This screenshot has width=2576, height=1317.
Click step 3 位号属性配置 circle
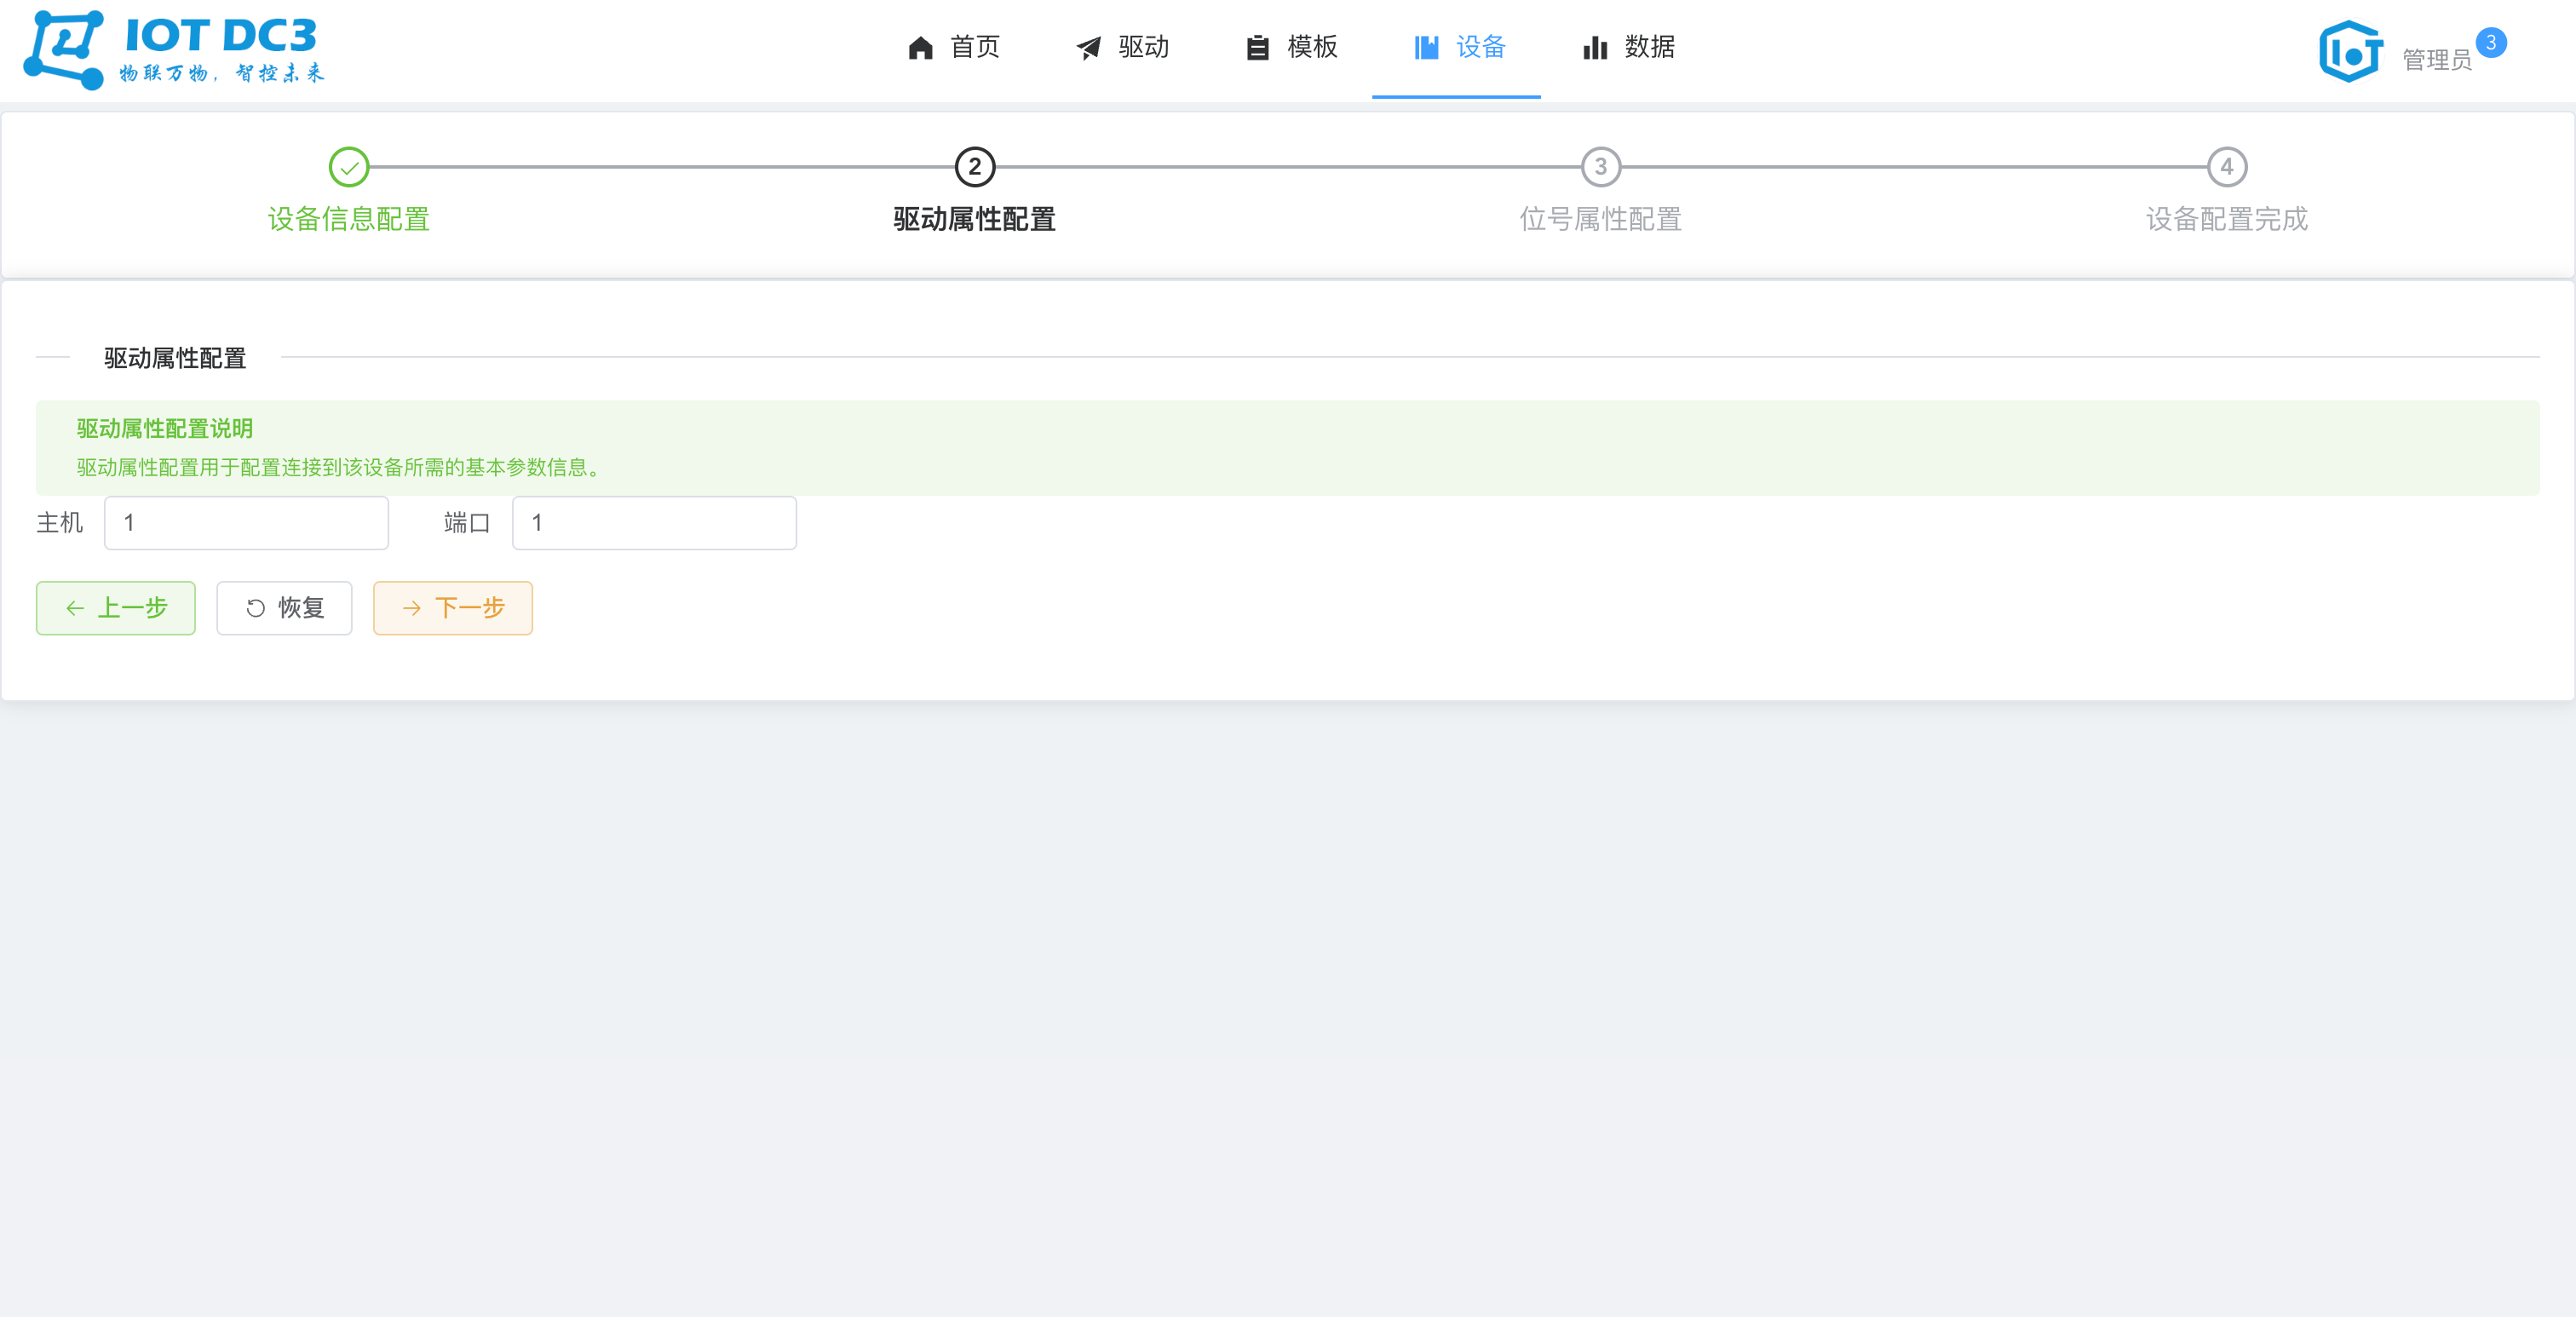coord(1600,168)
